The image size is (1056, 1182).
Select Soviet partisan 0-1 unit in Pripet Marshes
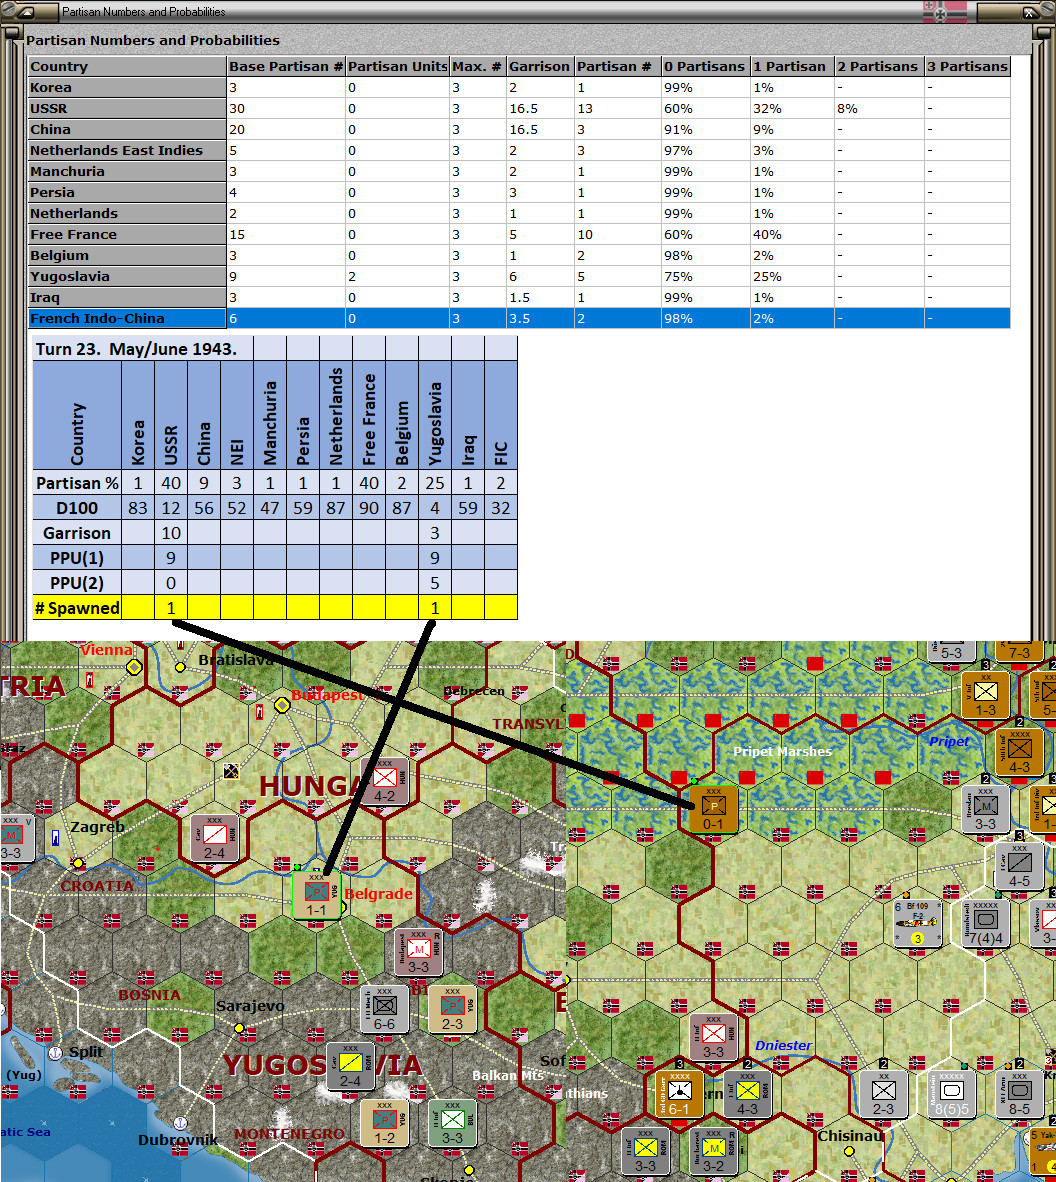pos(713,810)
